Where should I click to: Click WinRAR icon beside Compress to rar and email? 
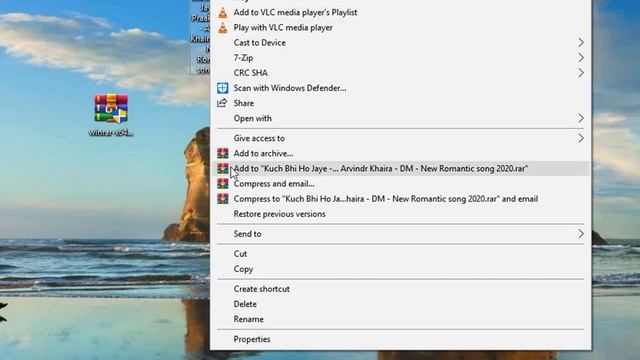[222, 199]
